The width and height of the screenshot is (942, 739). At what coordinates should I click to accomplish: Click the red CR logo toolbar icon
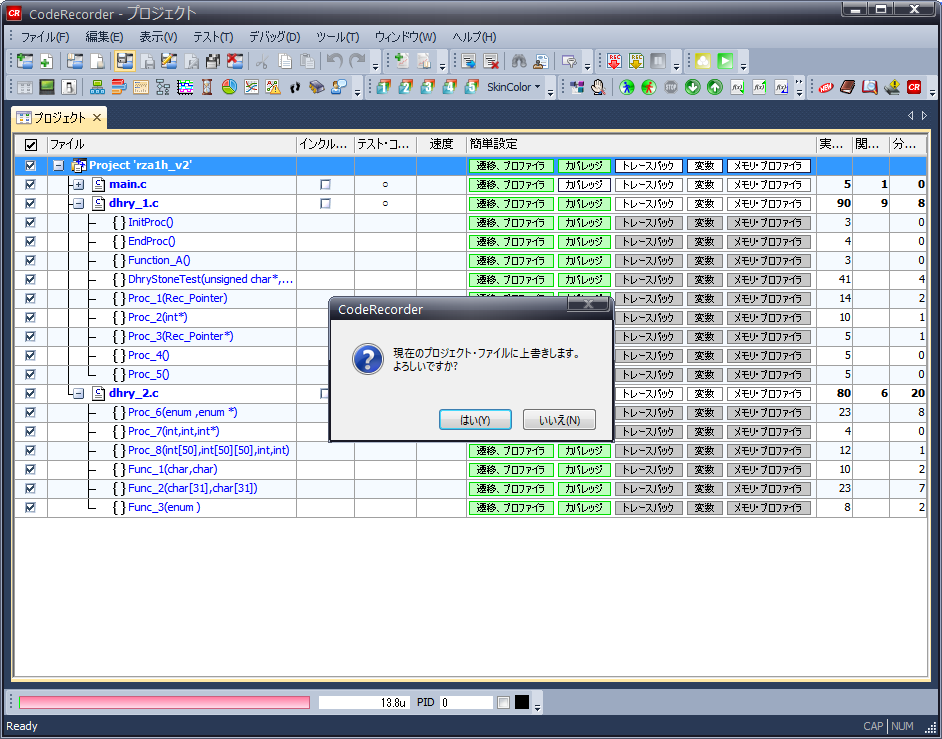point(914,87)
